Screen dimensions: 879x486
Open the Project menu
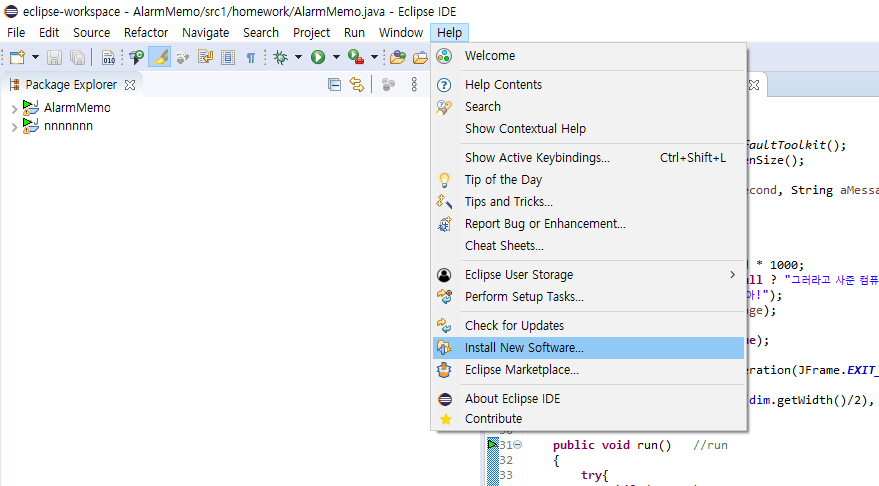coord(311,33)
